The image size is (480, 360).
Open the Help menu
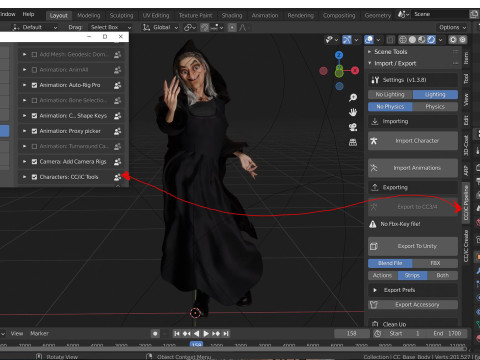pyautogui.click(x=28, y=14)
